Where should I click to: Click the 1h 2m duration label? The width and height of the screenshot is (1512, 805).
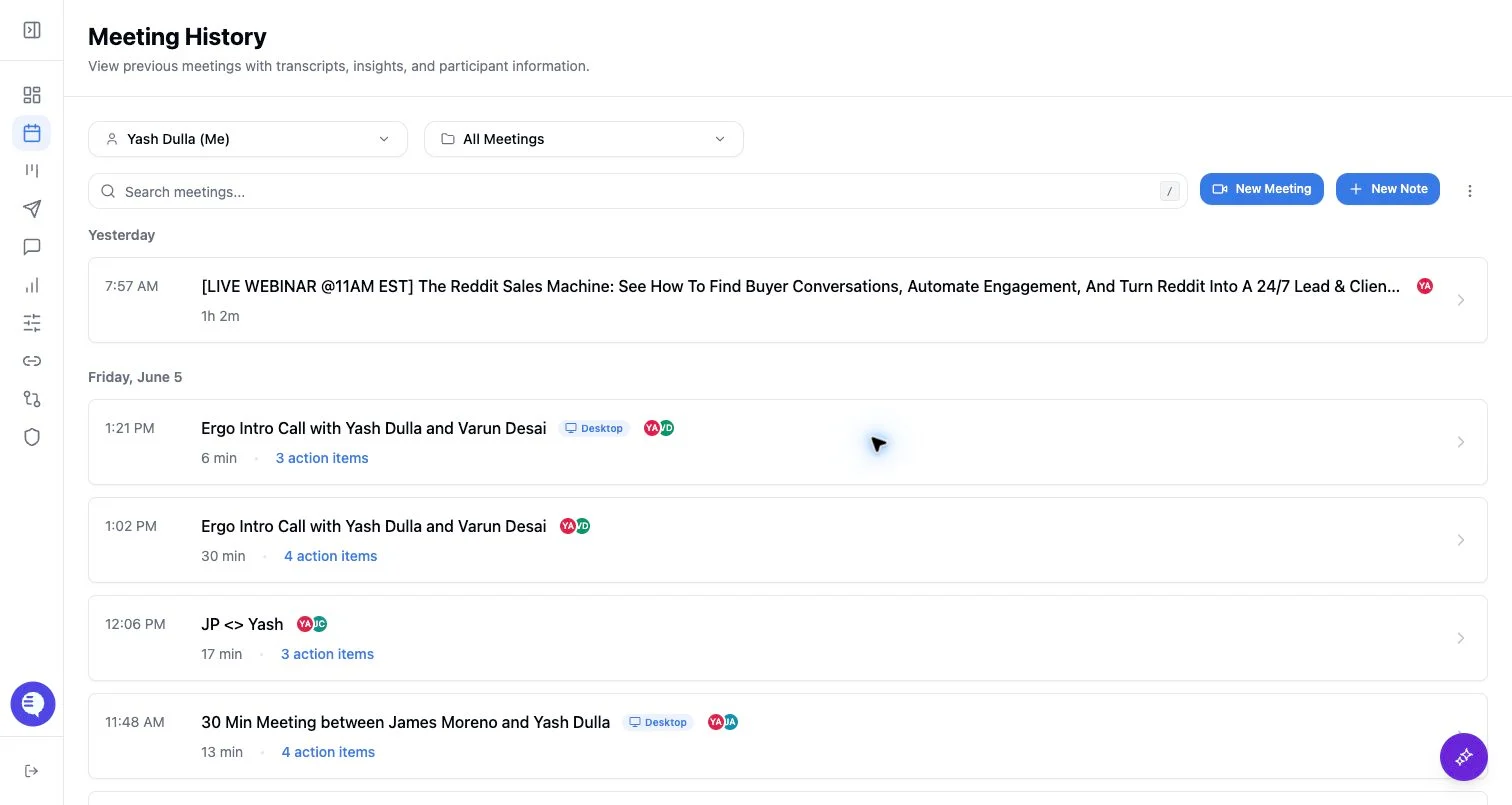click(x=220, y=316)
